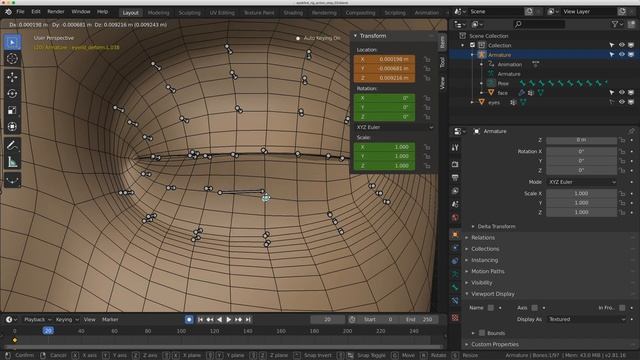640x360 pixels.
Task: Open the Marker menu in timeline
Action: coord(110,320)
